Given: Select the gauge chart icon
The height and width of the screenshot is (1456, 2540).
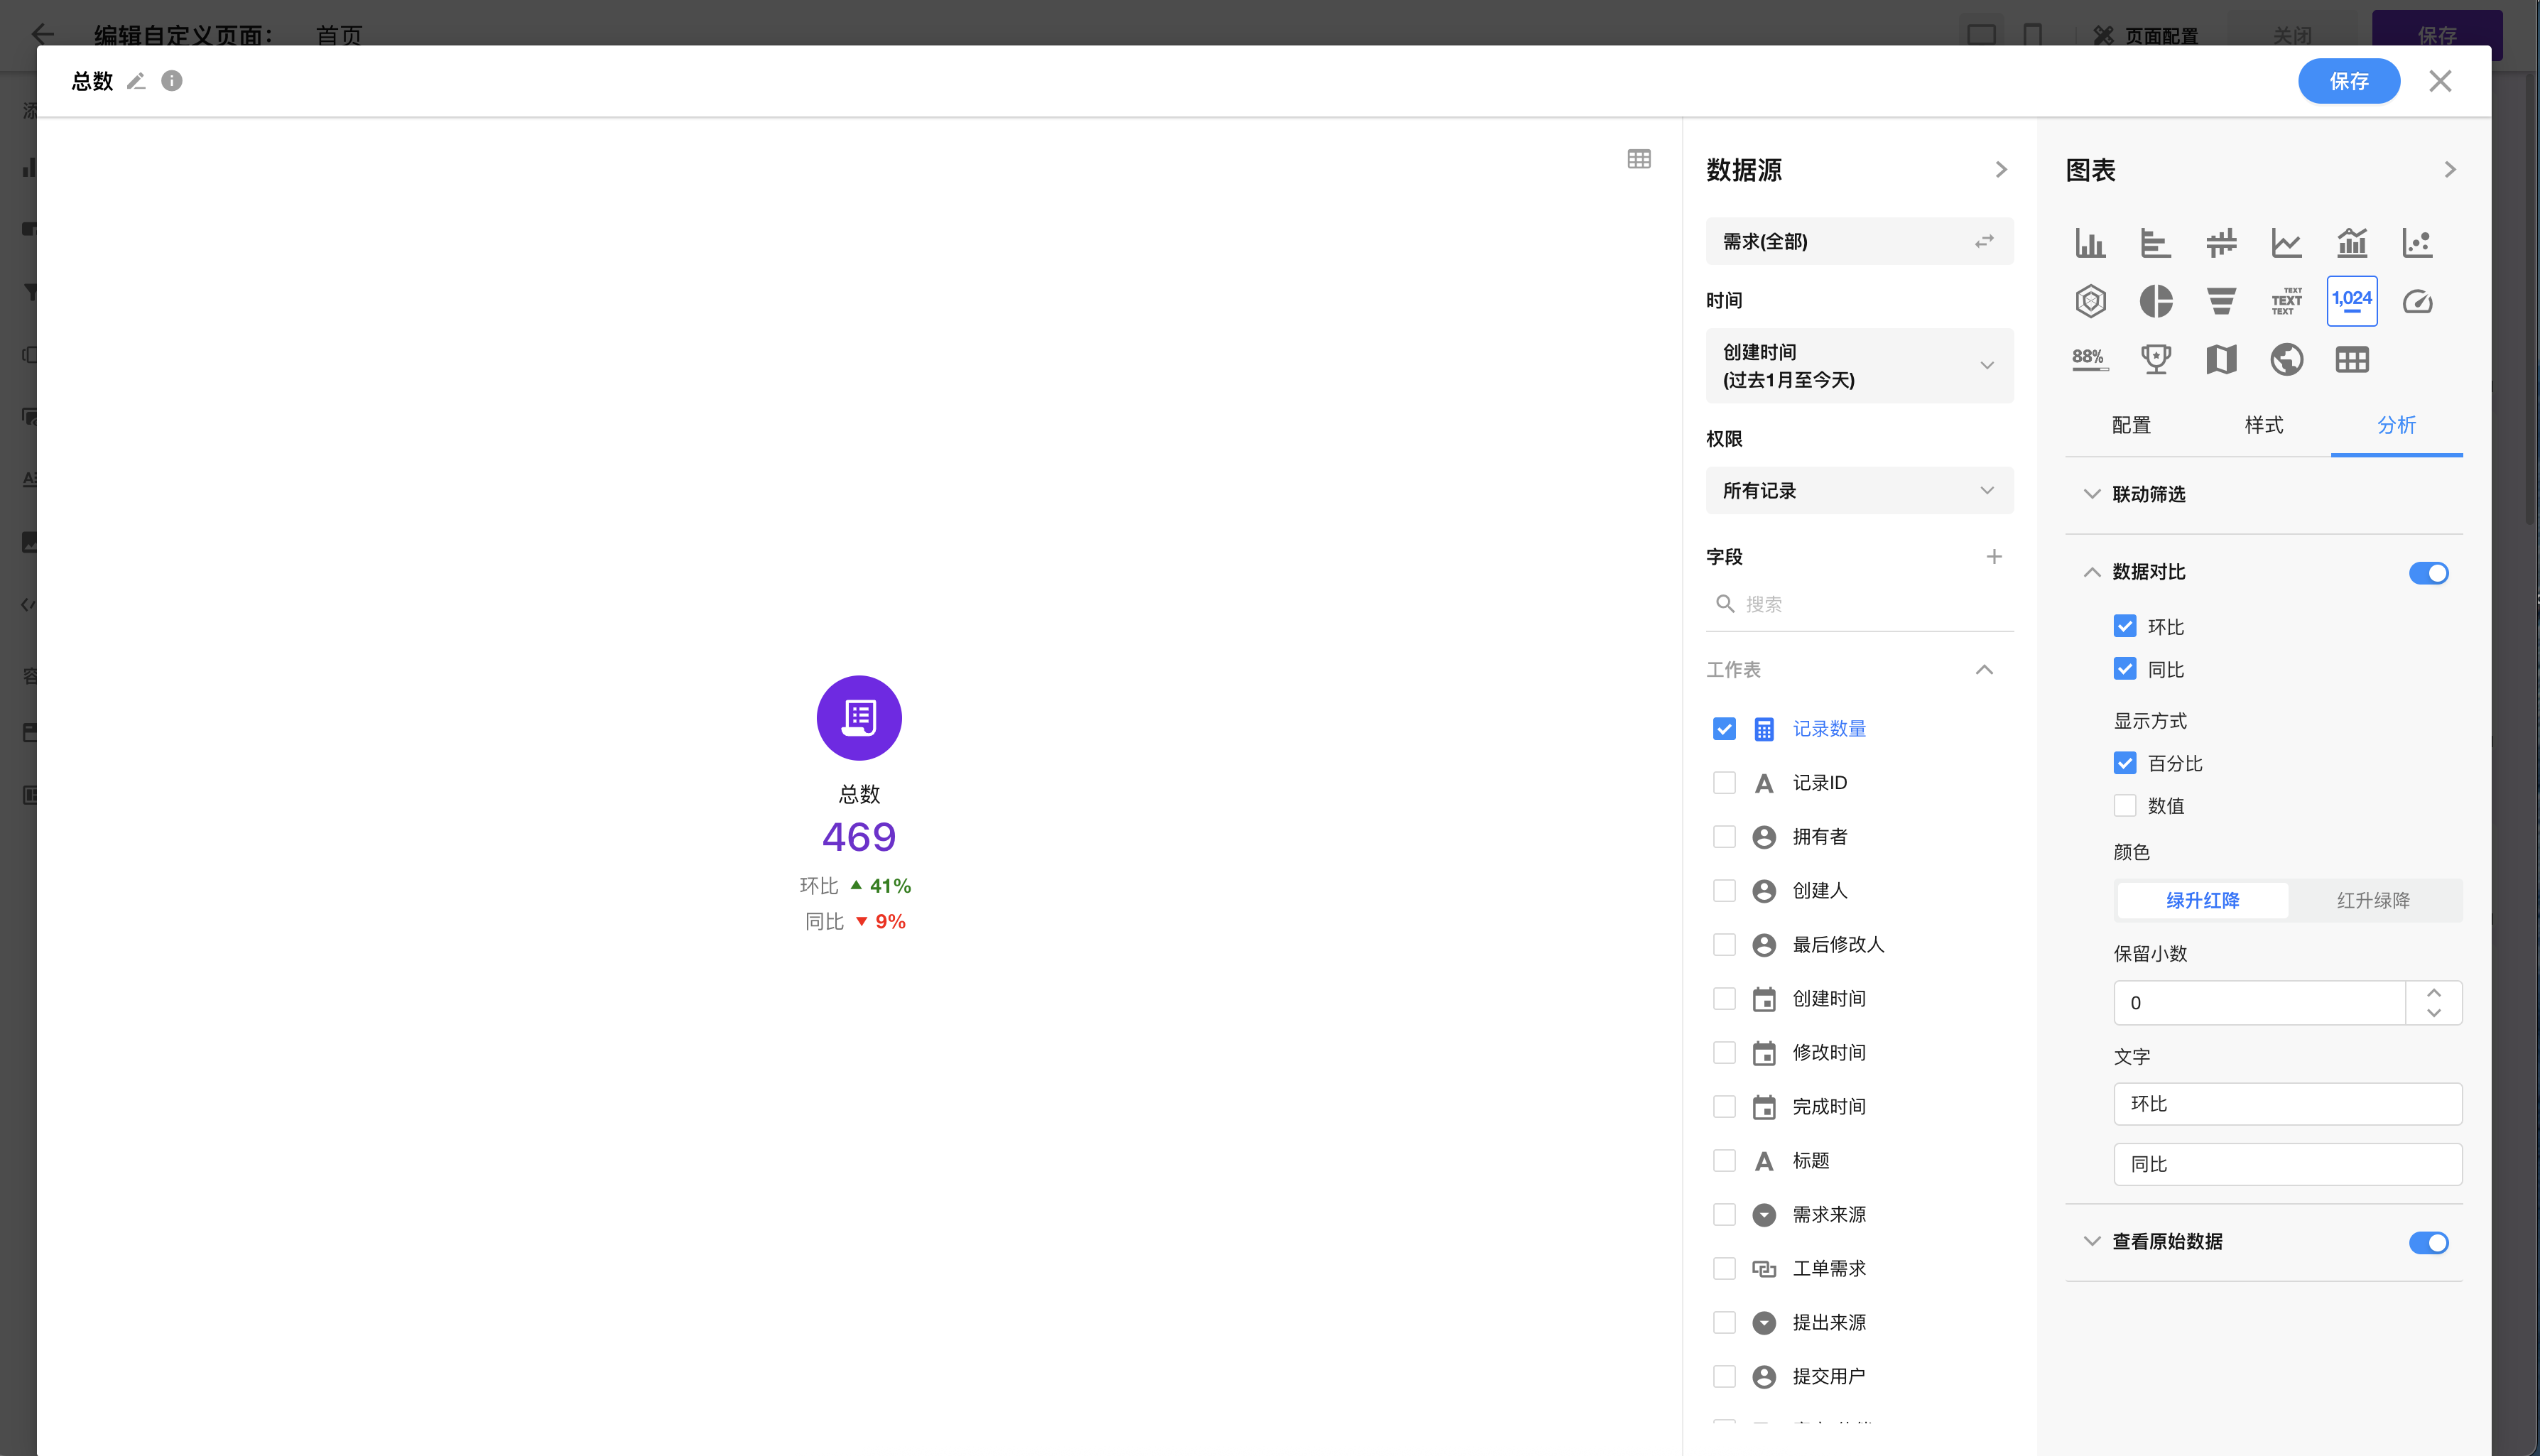Looking at the screenshot, I should pos(2417,301).
